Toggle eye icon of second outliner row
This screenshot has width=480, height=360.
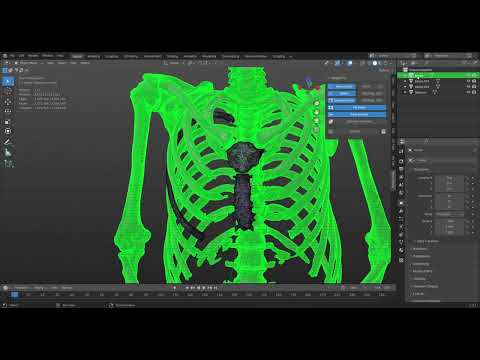point(469,81)
